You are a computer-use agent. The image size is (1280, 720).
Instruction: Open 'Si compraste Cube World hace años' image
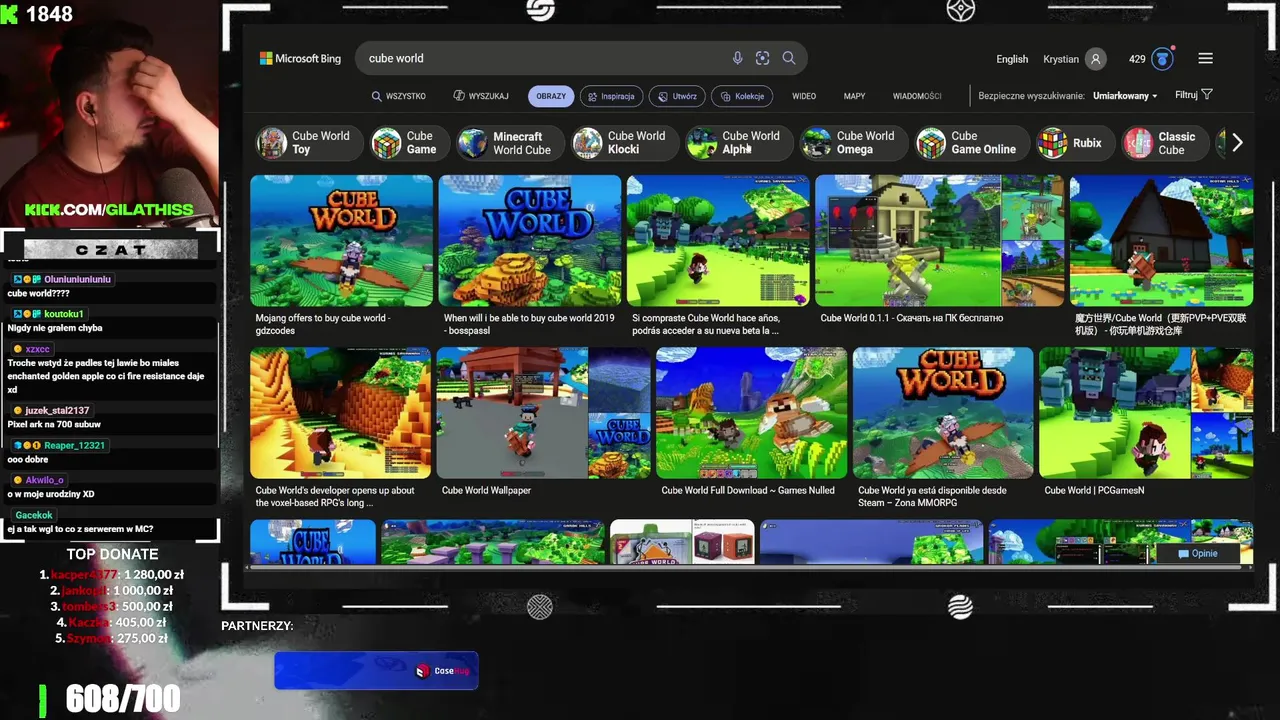pos(718,241)
